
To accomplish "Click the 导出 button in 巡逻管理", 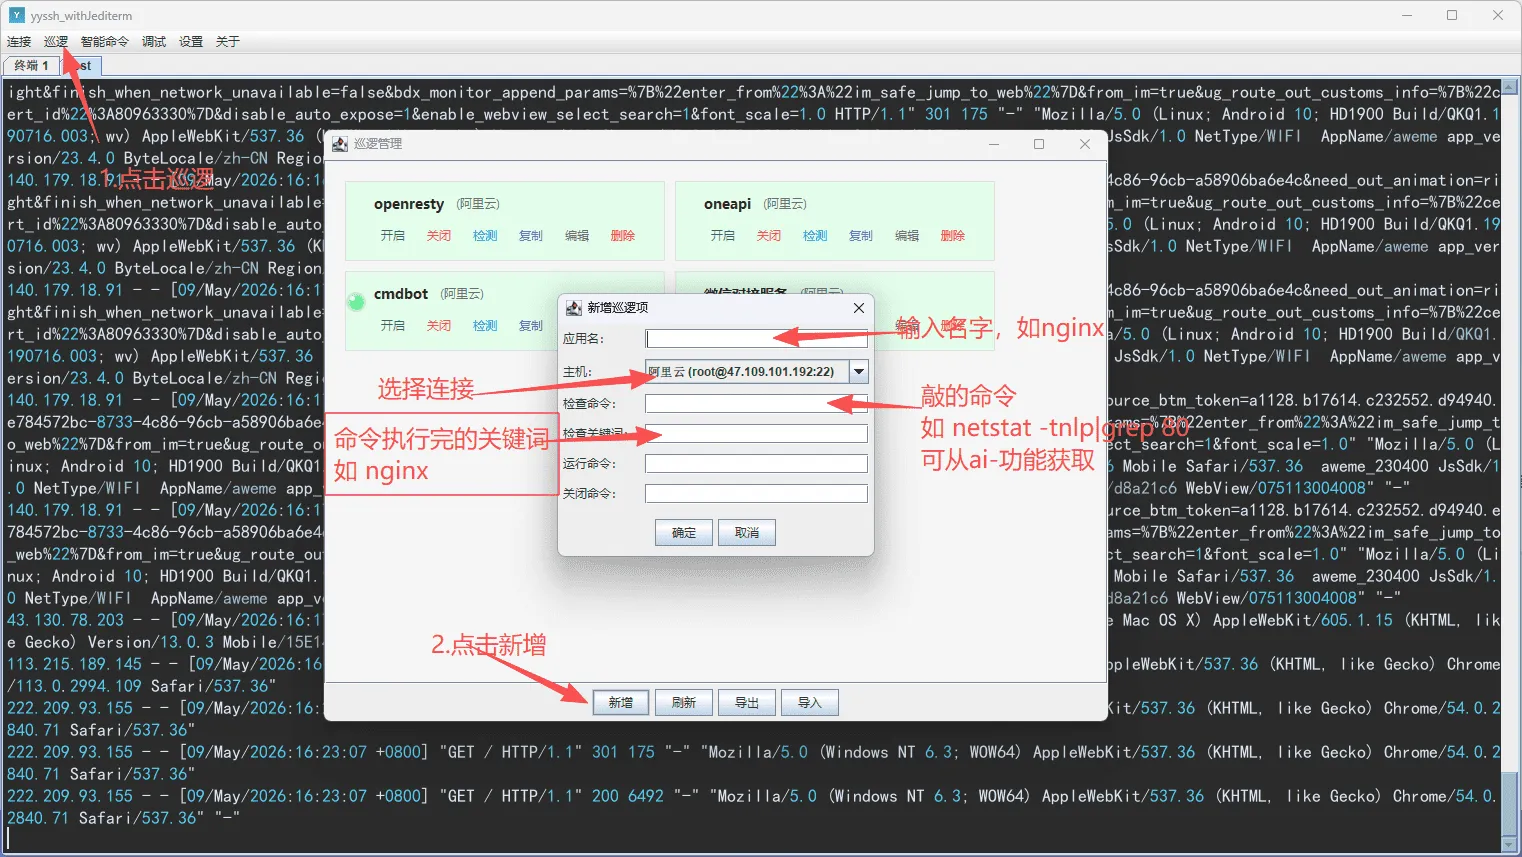I will point(747,703).
